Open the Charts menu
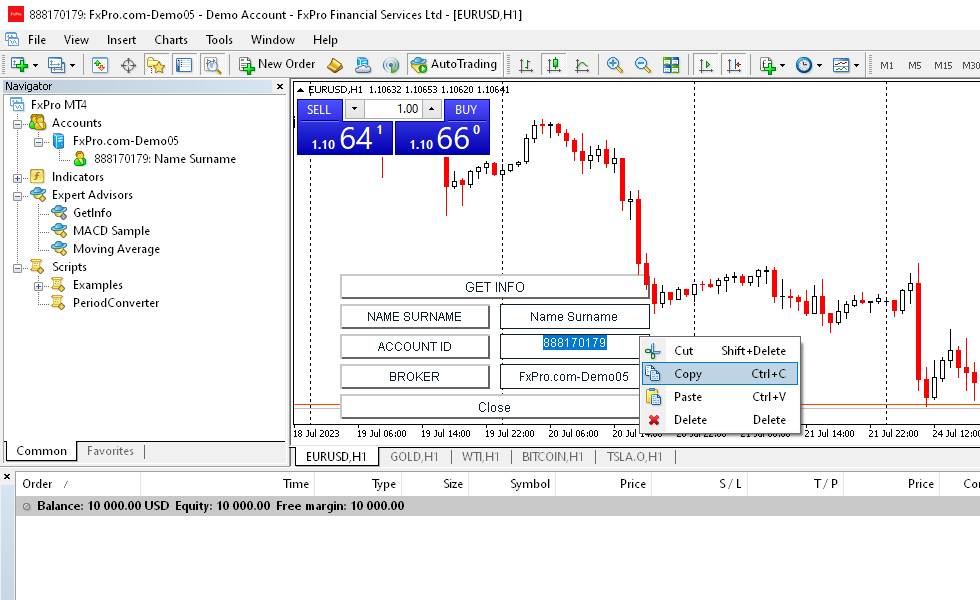This screenshot has width=980, height=600. [171, 39]
